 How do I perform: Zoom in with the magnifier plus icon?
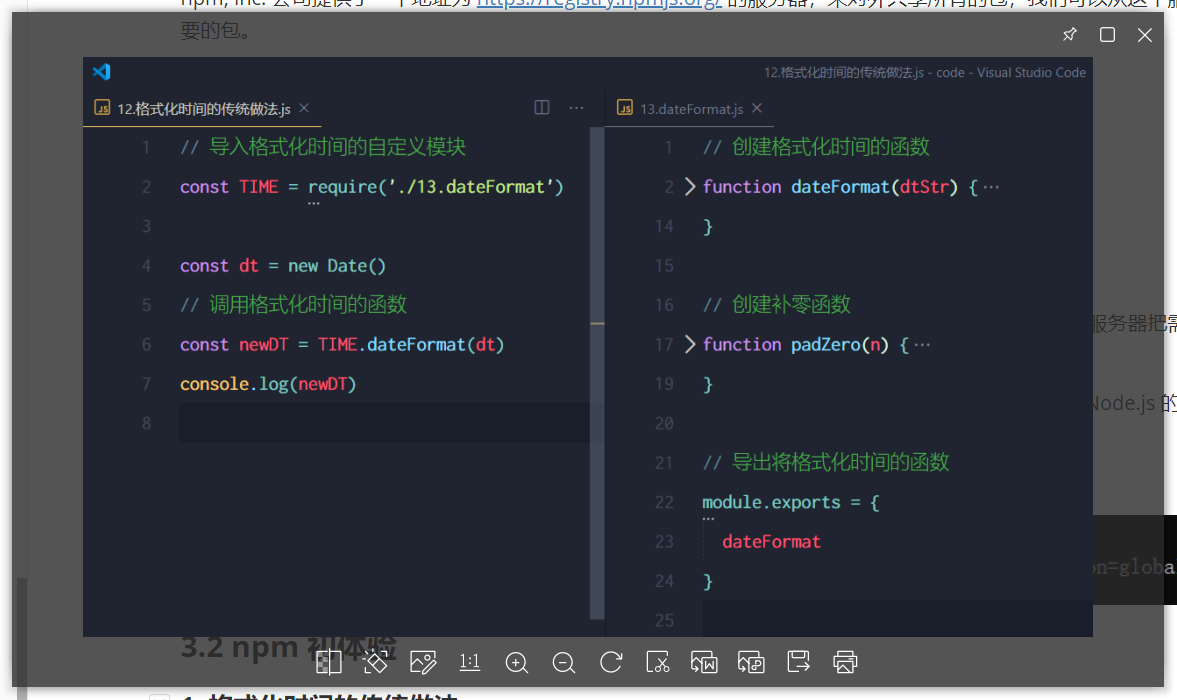click(517, 662)
